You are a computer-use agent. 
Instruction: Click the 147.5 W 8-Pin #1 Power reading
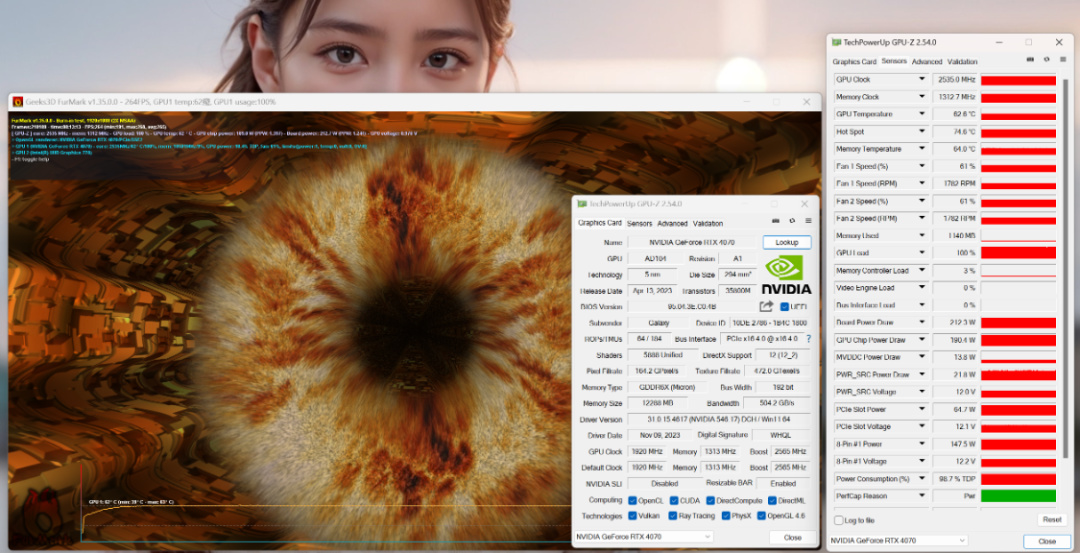955,444
